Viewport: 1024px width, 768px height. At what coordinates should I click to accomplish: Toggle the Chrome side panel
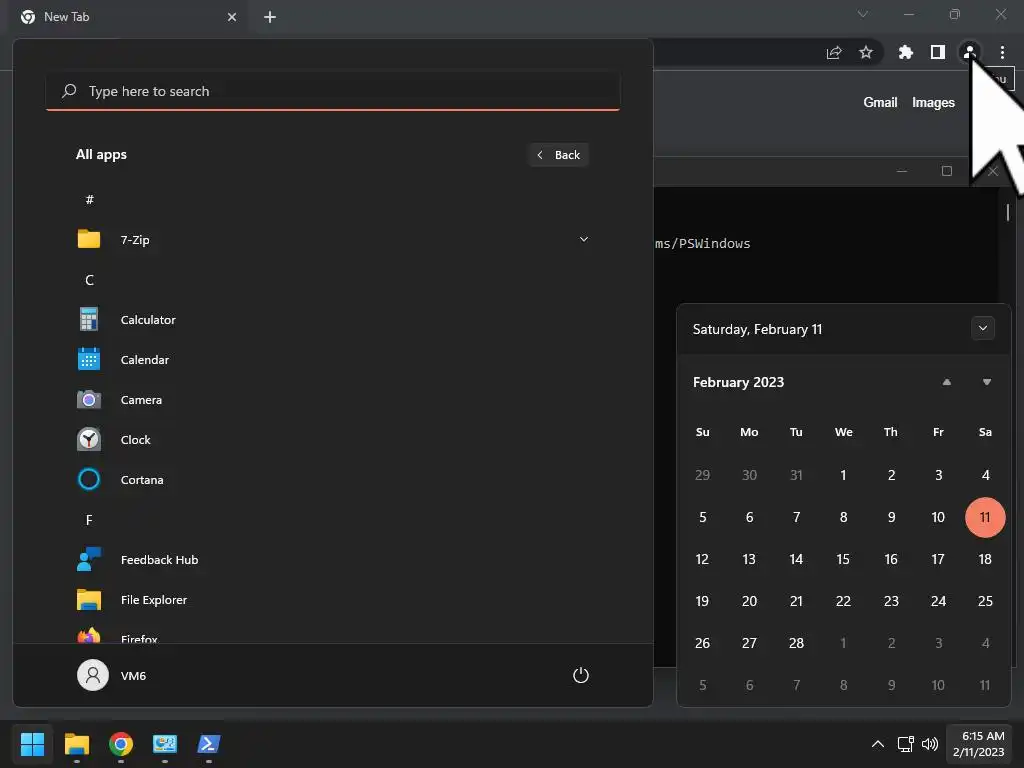pyautogui.click(x=938, y=52)
